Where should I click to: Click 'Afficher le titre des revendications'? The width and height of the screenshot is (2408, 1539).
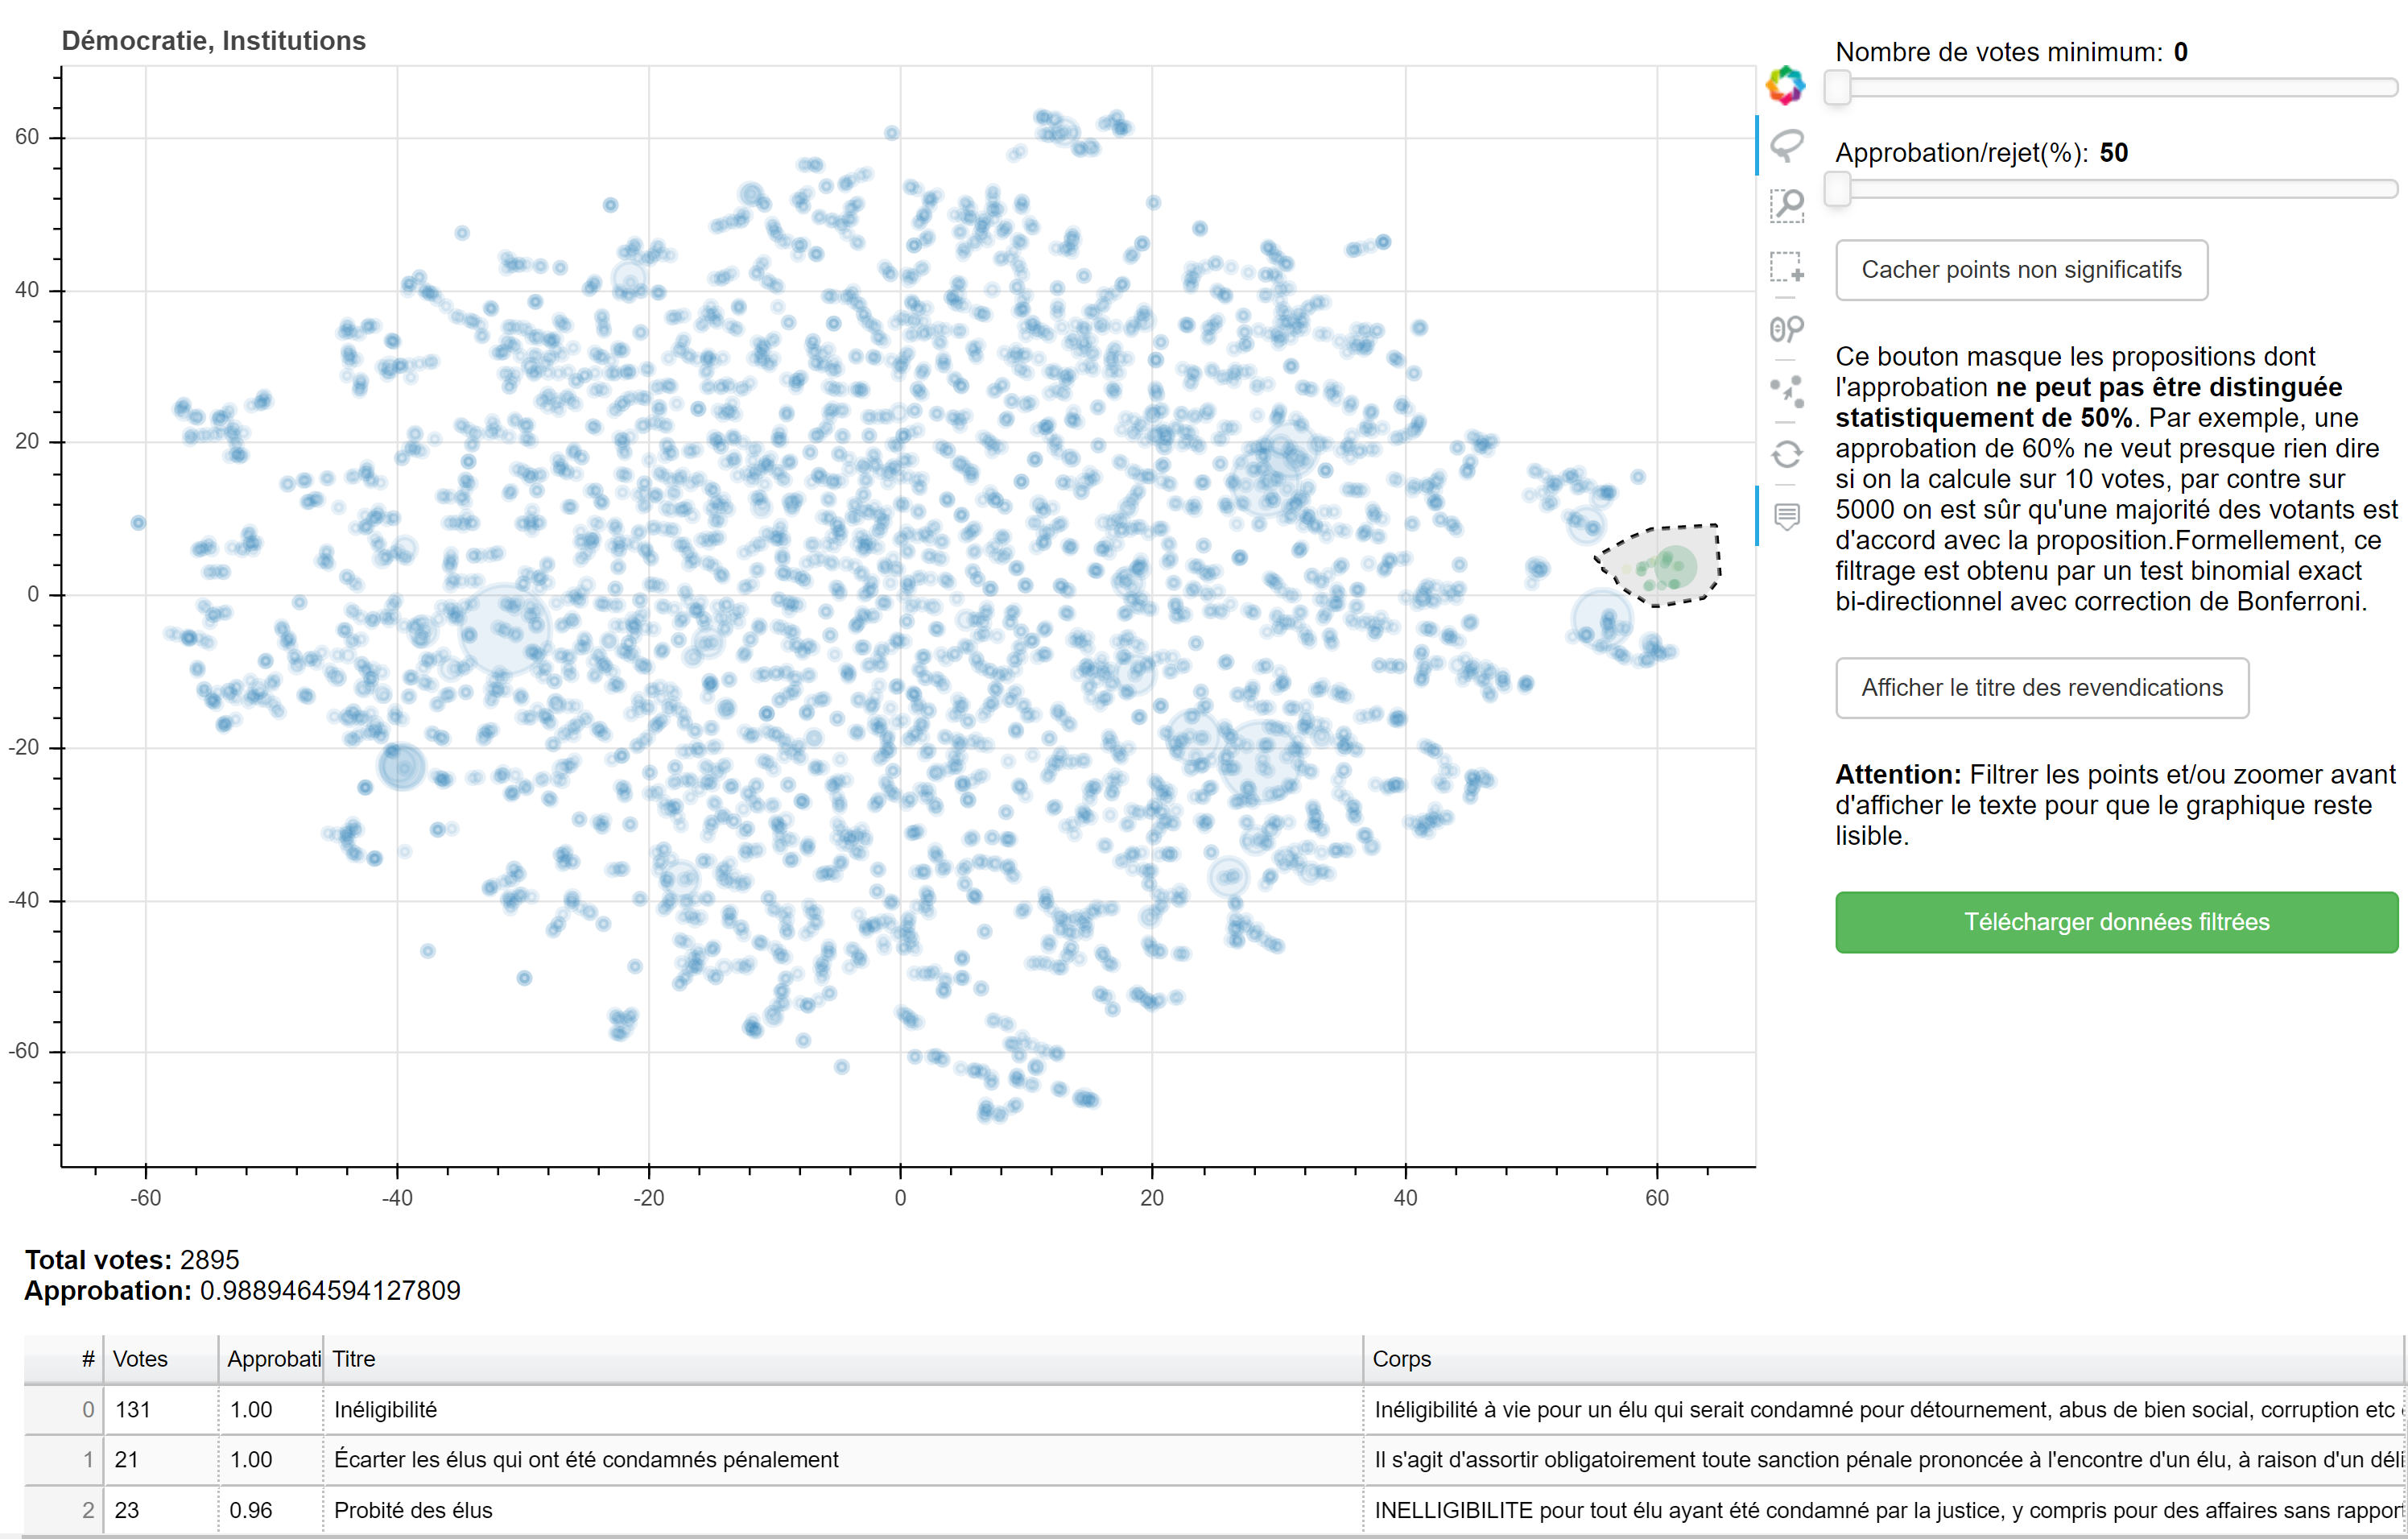(2039, 688)
